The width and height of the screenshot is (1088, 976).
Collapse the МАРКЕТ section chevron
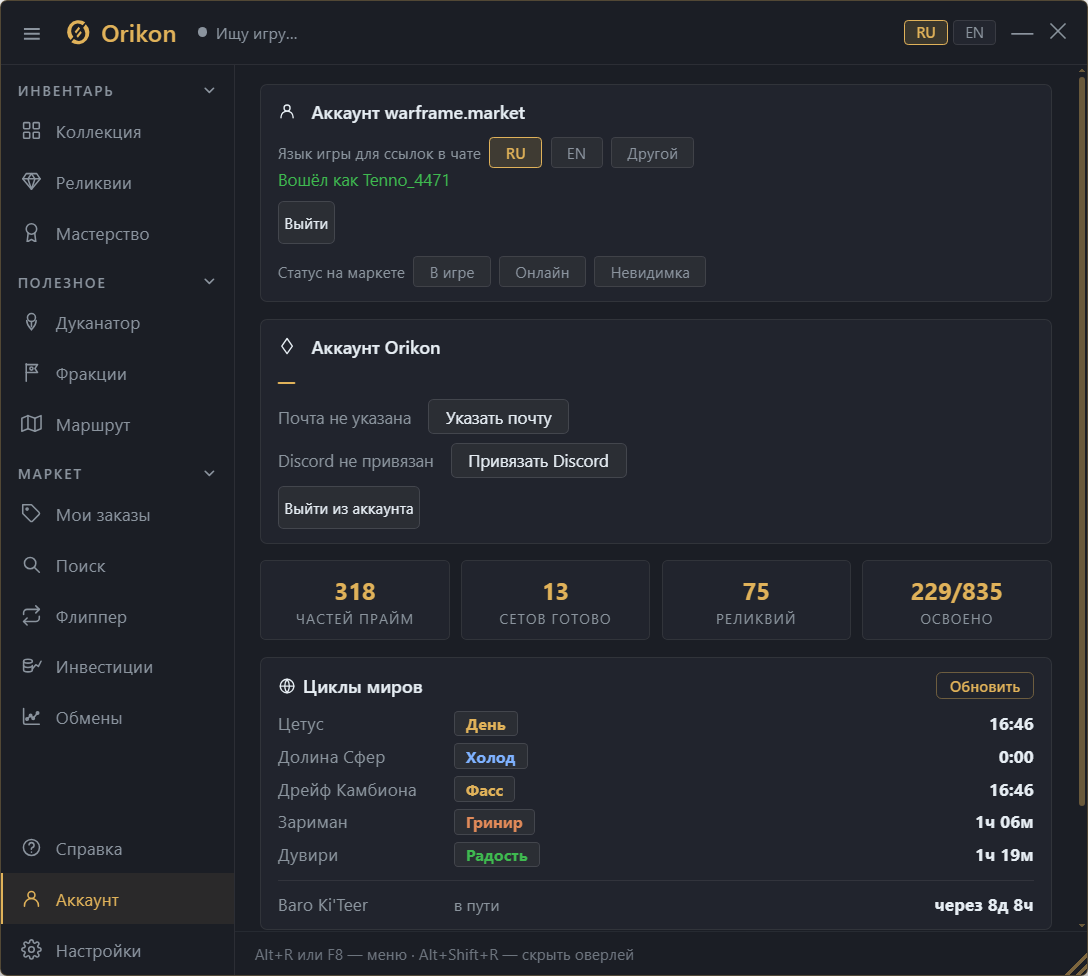point(210,474)
